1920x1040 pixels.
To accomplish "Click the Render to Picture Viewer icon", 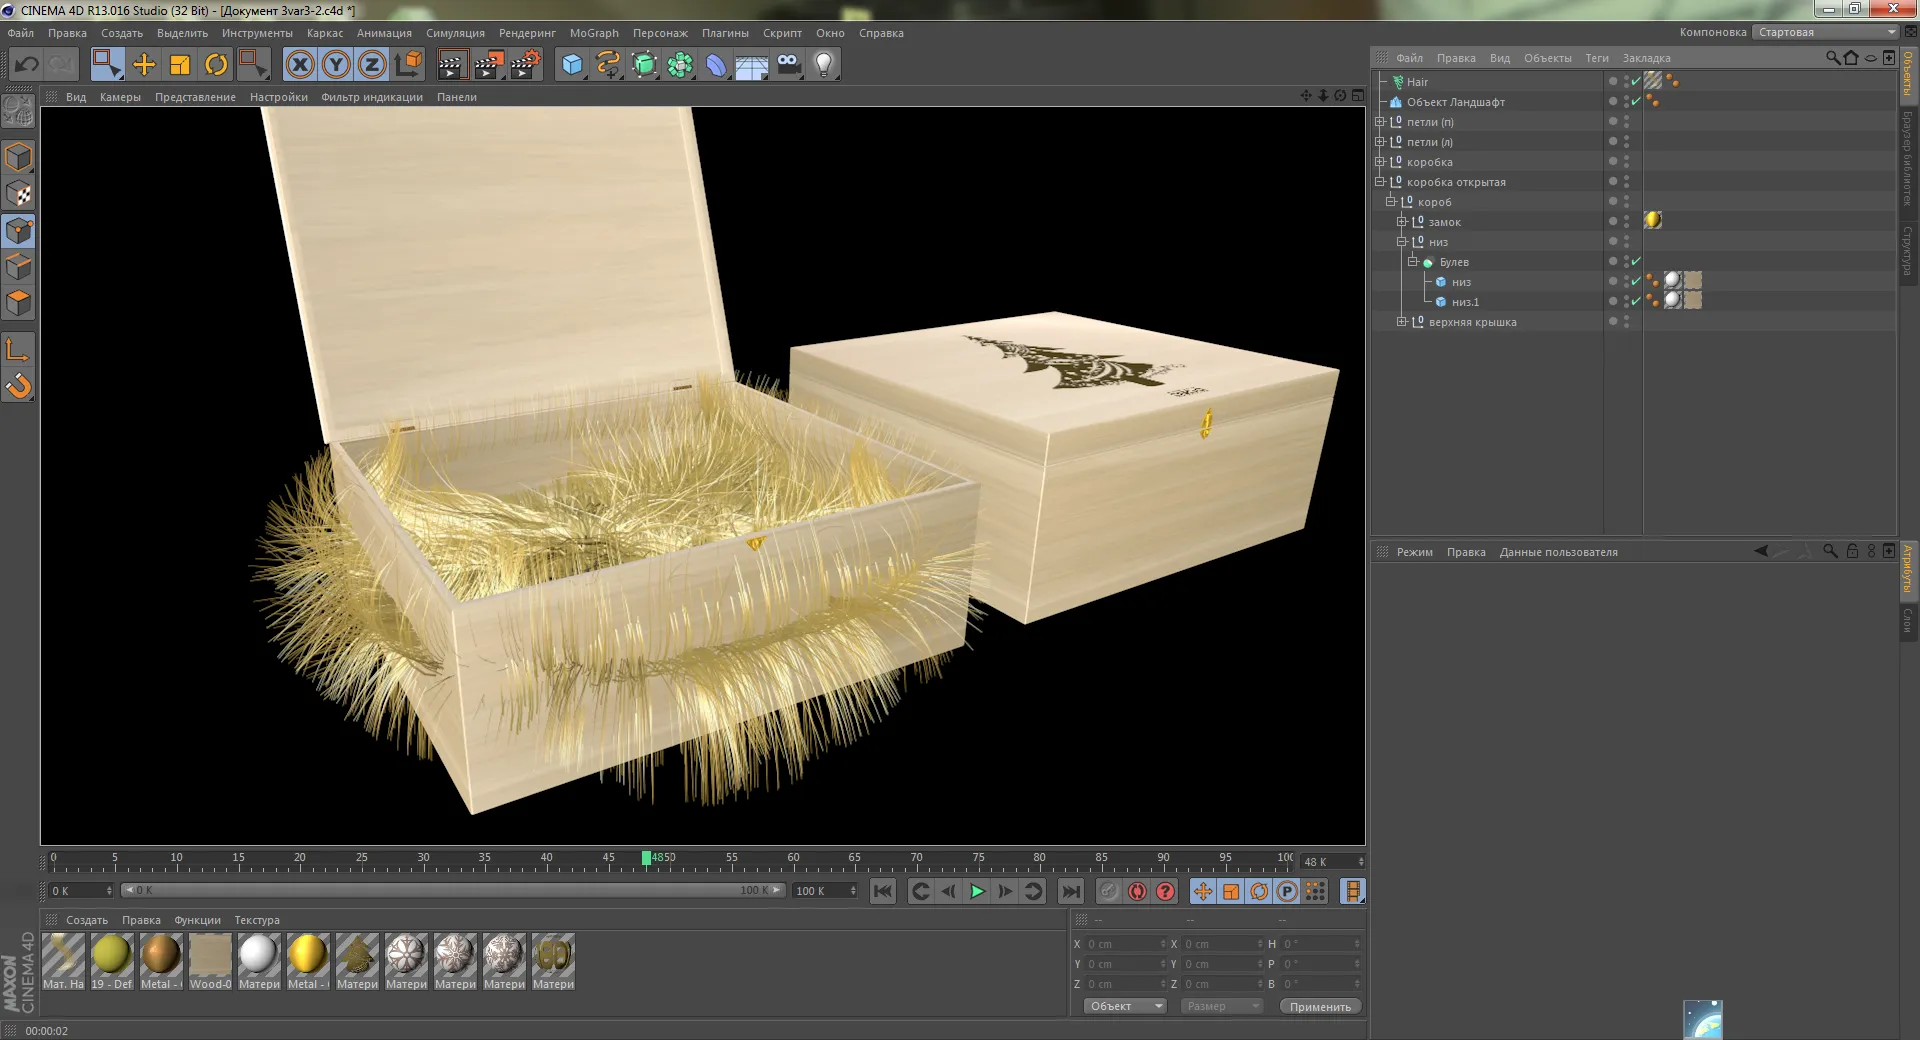I will click(x=488, y=65).
